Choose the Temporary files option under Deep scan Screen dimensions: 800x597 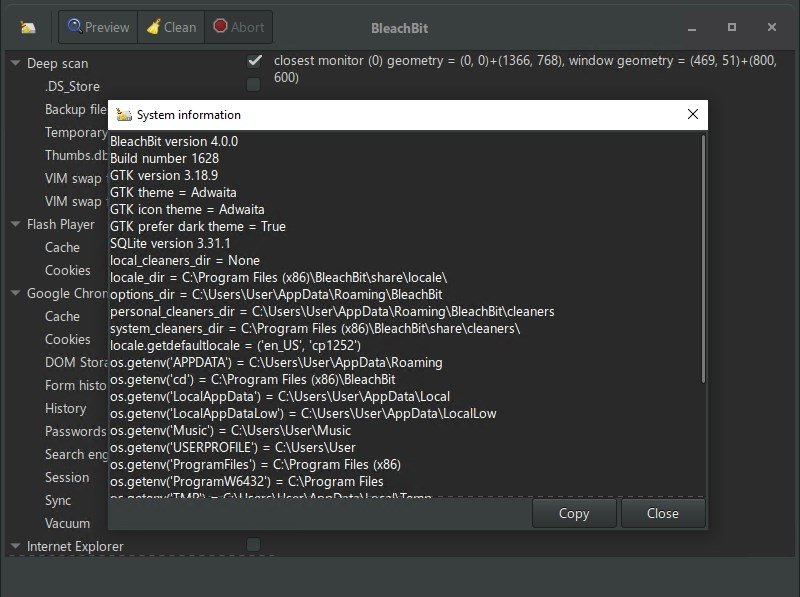[76, 132]
